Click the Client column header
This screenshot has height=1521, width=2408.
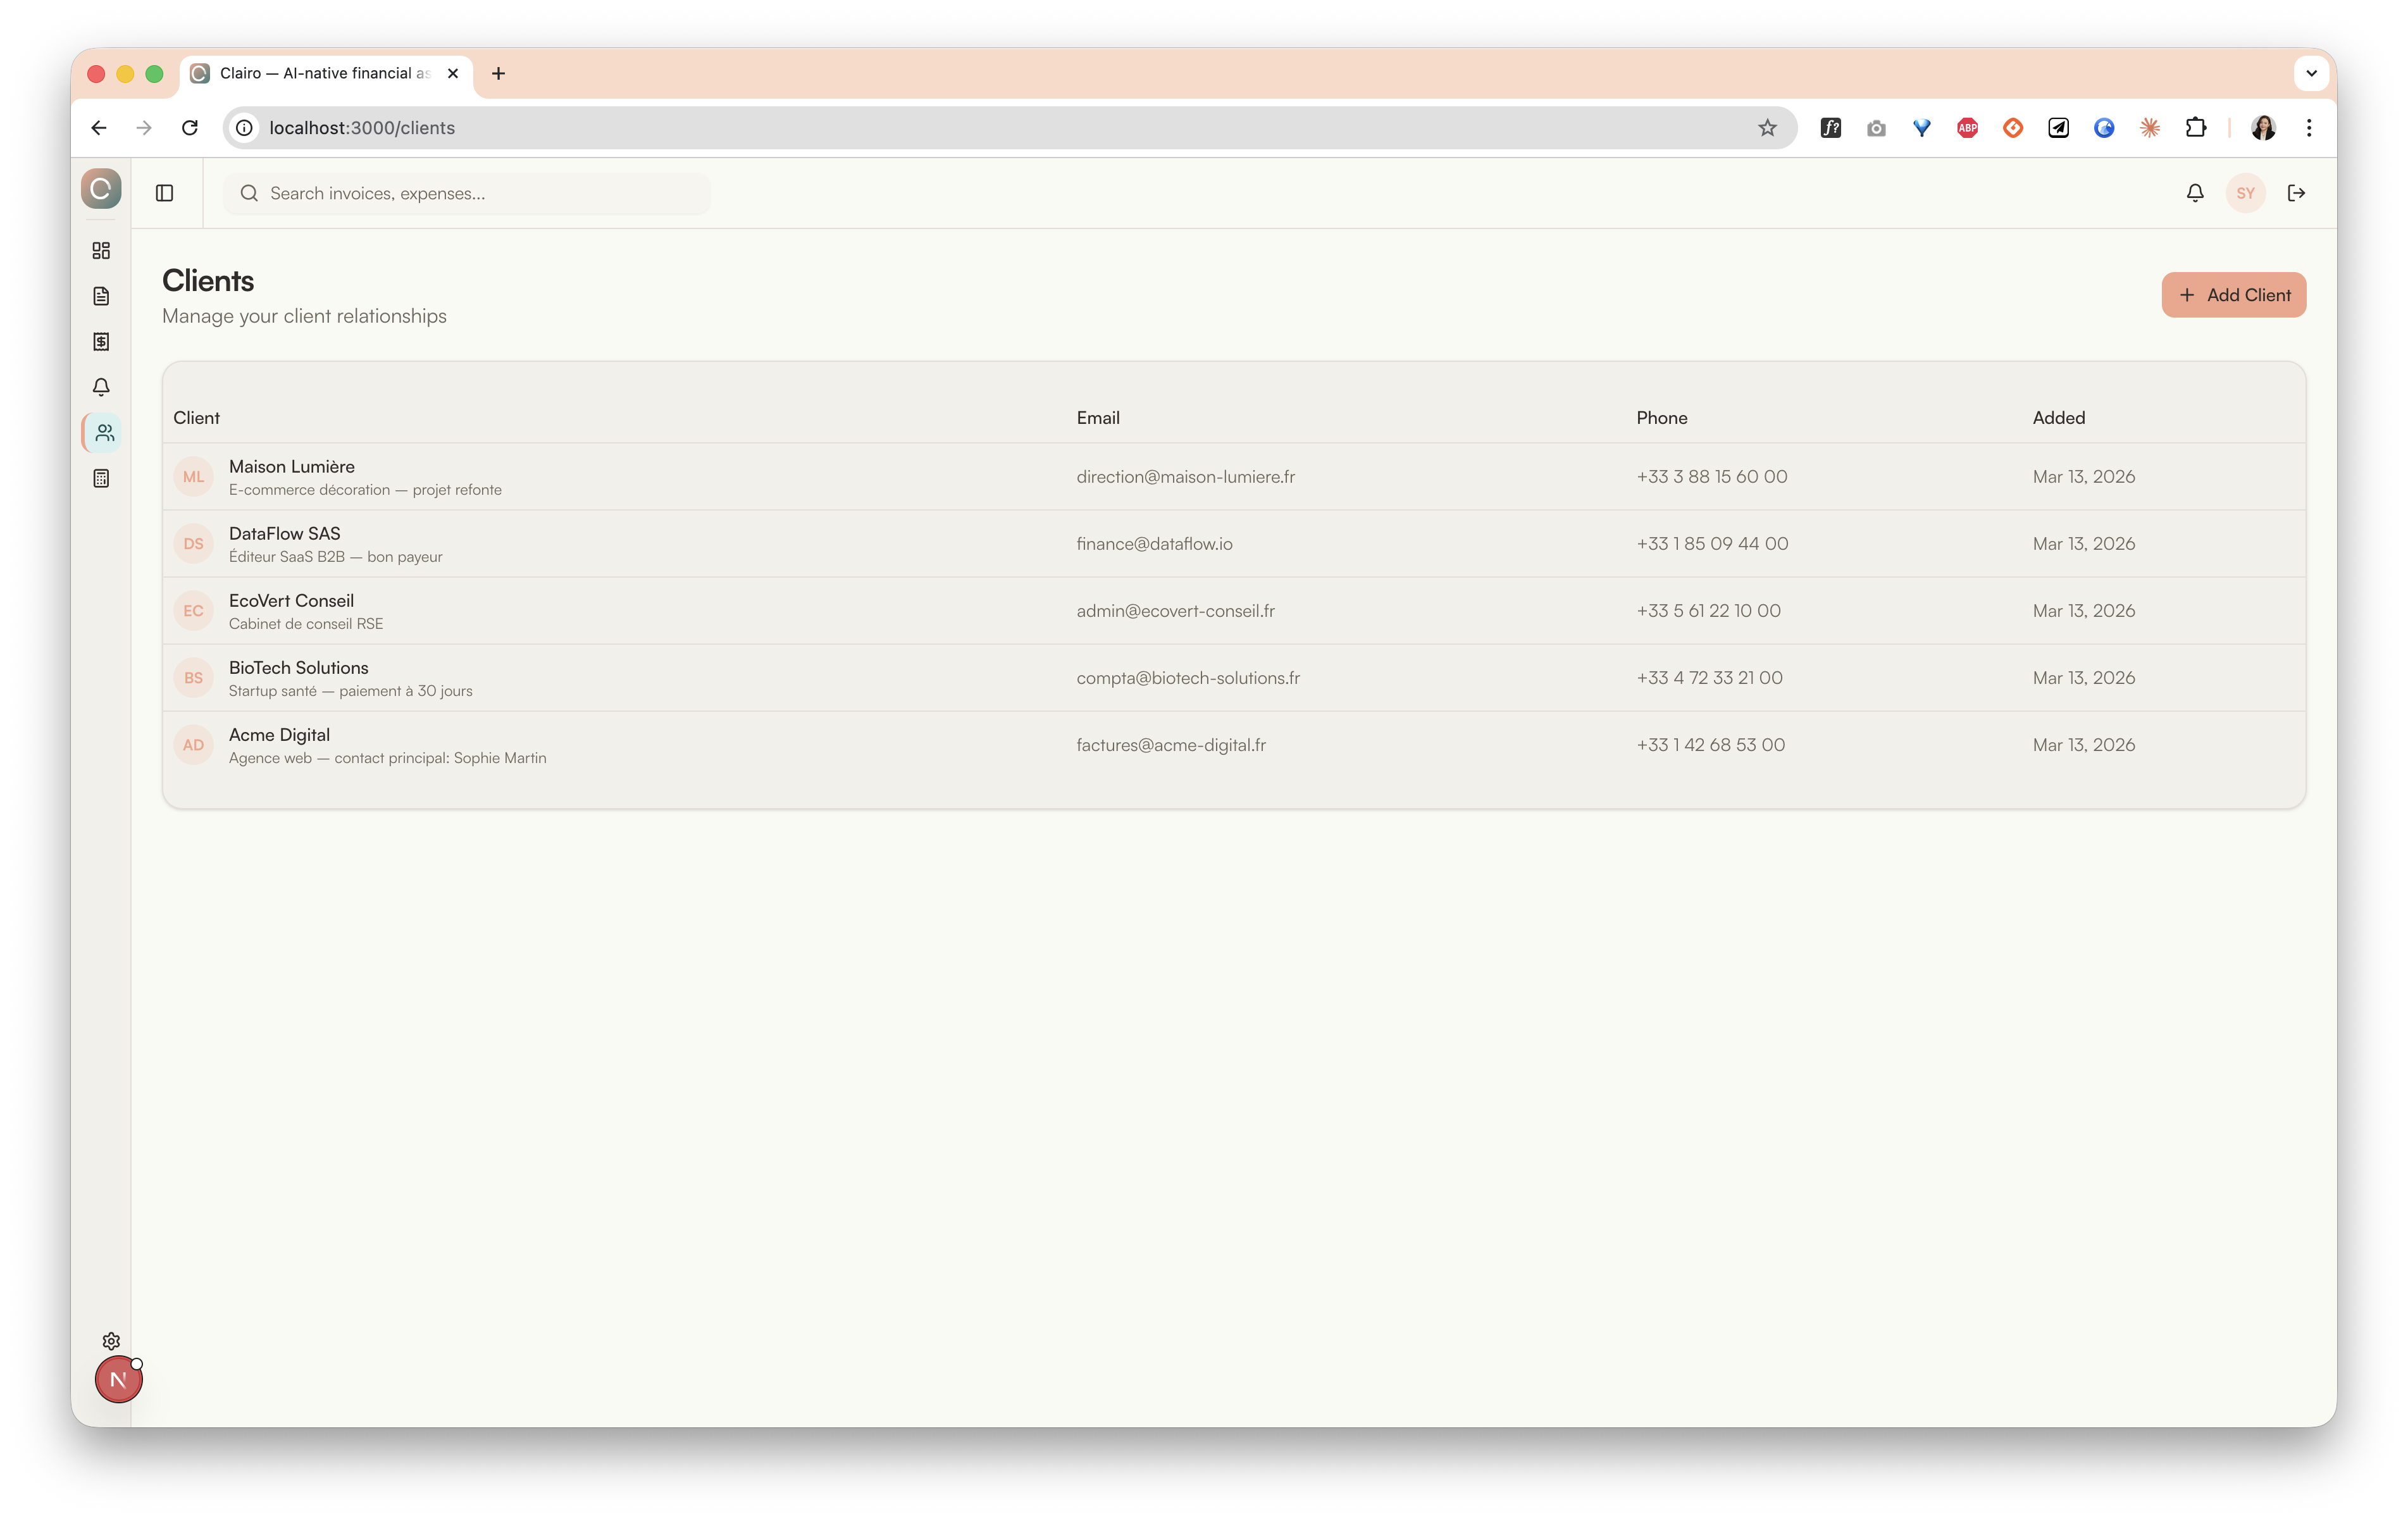point(196,418)
